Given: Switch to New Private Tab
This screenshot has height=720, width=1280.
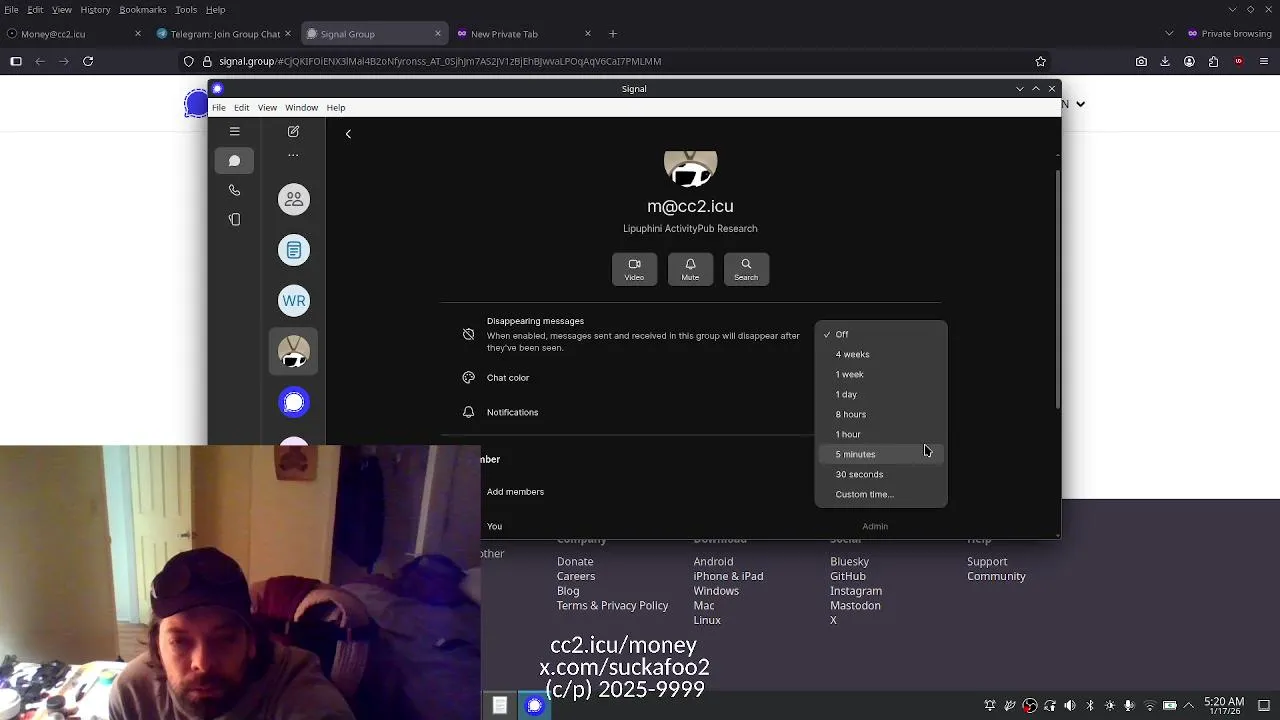Looking at the screenshot, I should tap(524, 34).
